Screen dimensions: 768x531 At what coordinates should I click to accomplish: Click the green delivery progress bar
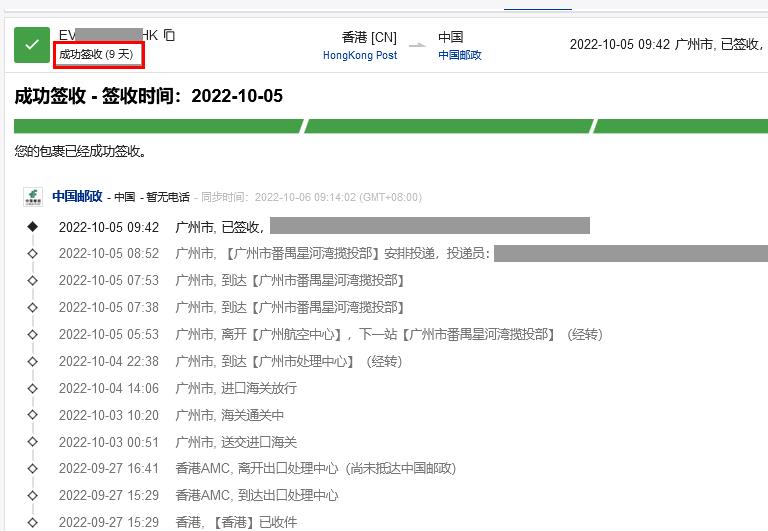click(x=158, y=126)
